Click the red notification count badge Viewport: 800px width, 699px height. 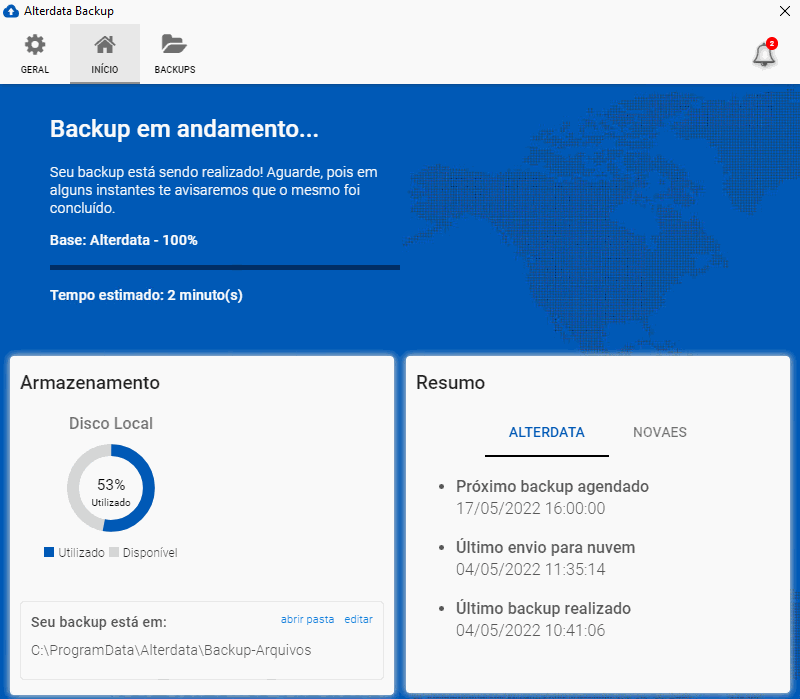click(x=771, y=44)
